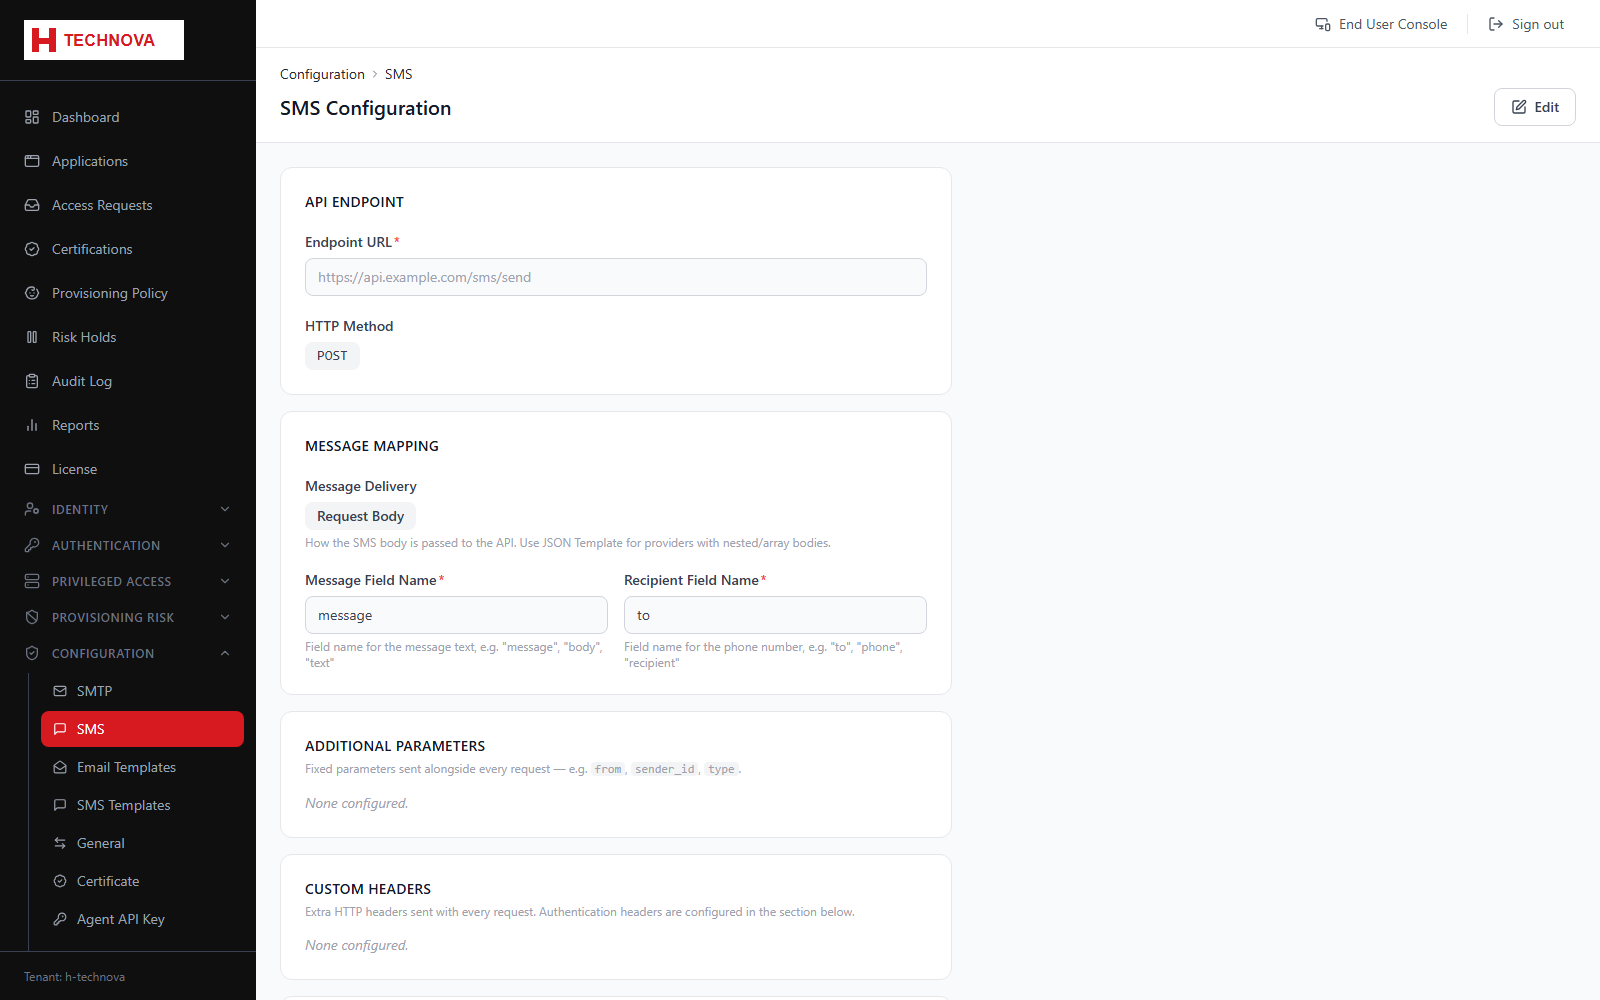
Task: Click the Technova logo
Action: pos(104,40)
